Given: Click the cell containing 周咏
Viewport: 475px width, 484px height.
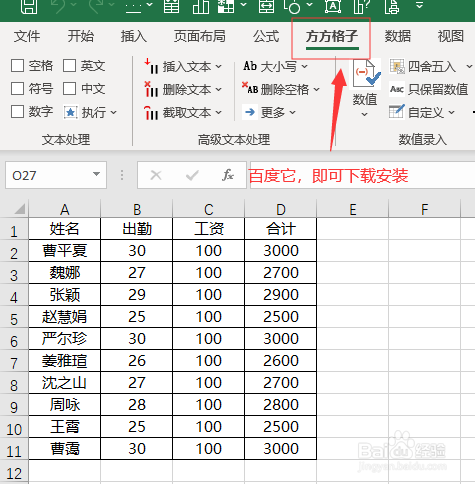Looking at the screenshot, I should click(x=65, y=405).
